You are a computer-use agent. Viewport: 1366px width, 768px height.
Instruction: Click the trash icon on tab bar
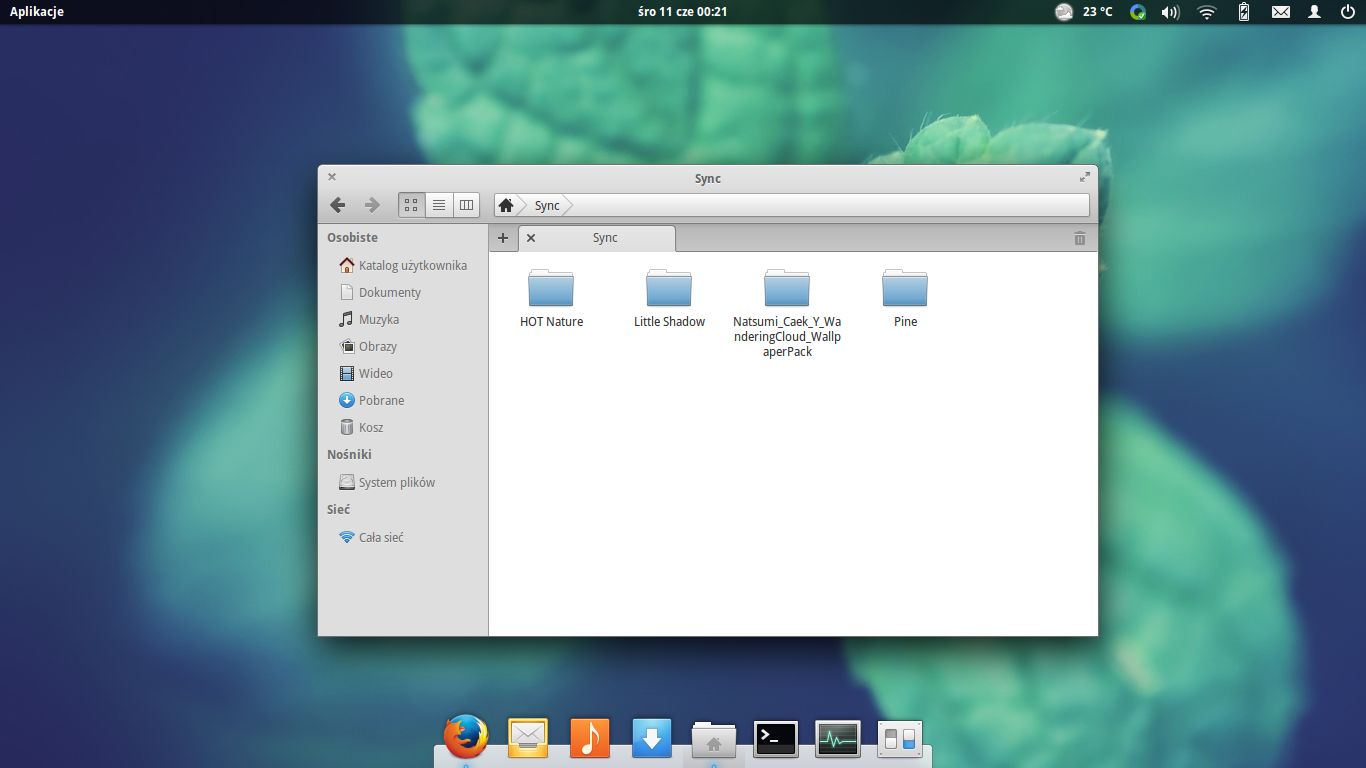point(1079,238)
